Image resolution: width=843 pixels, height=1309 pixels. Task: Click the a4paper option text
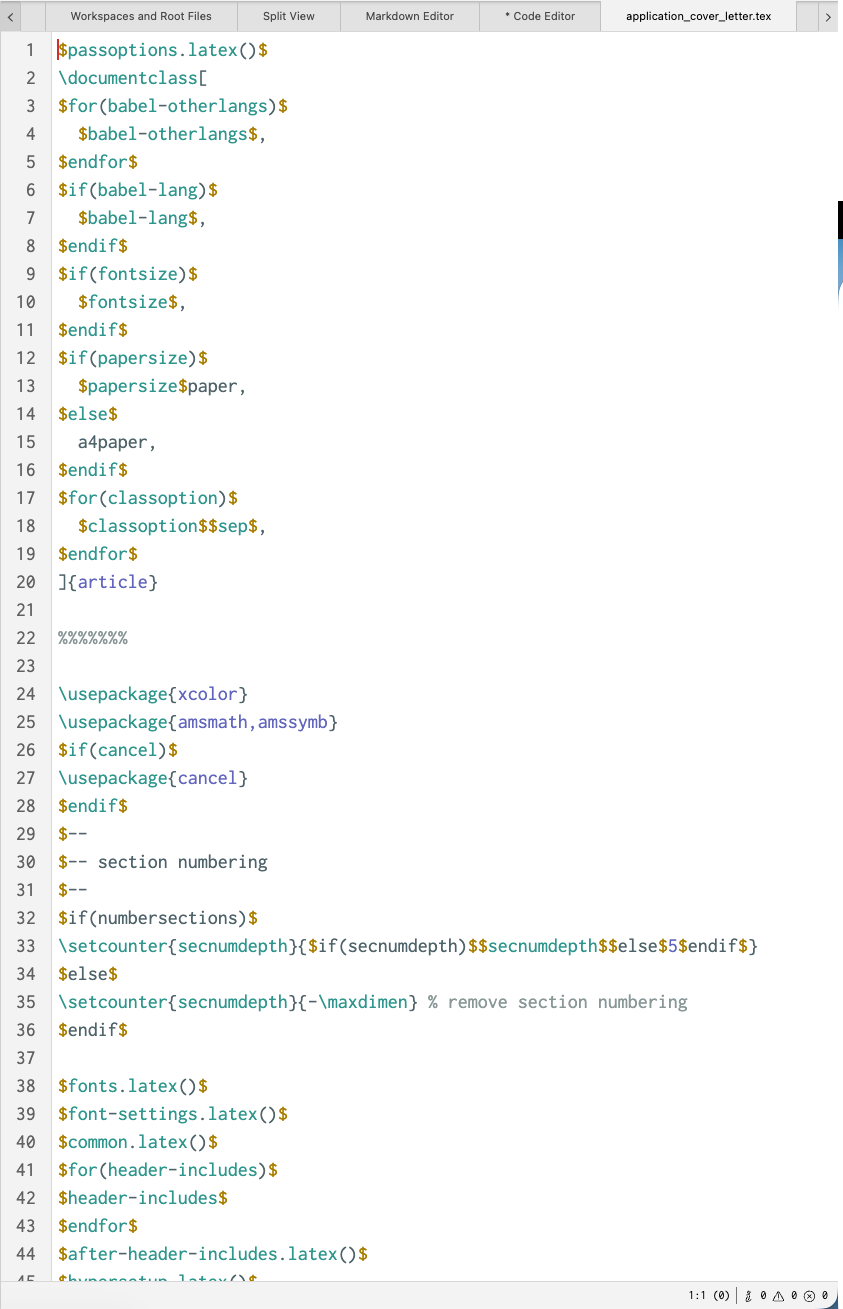click(113, 441)
